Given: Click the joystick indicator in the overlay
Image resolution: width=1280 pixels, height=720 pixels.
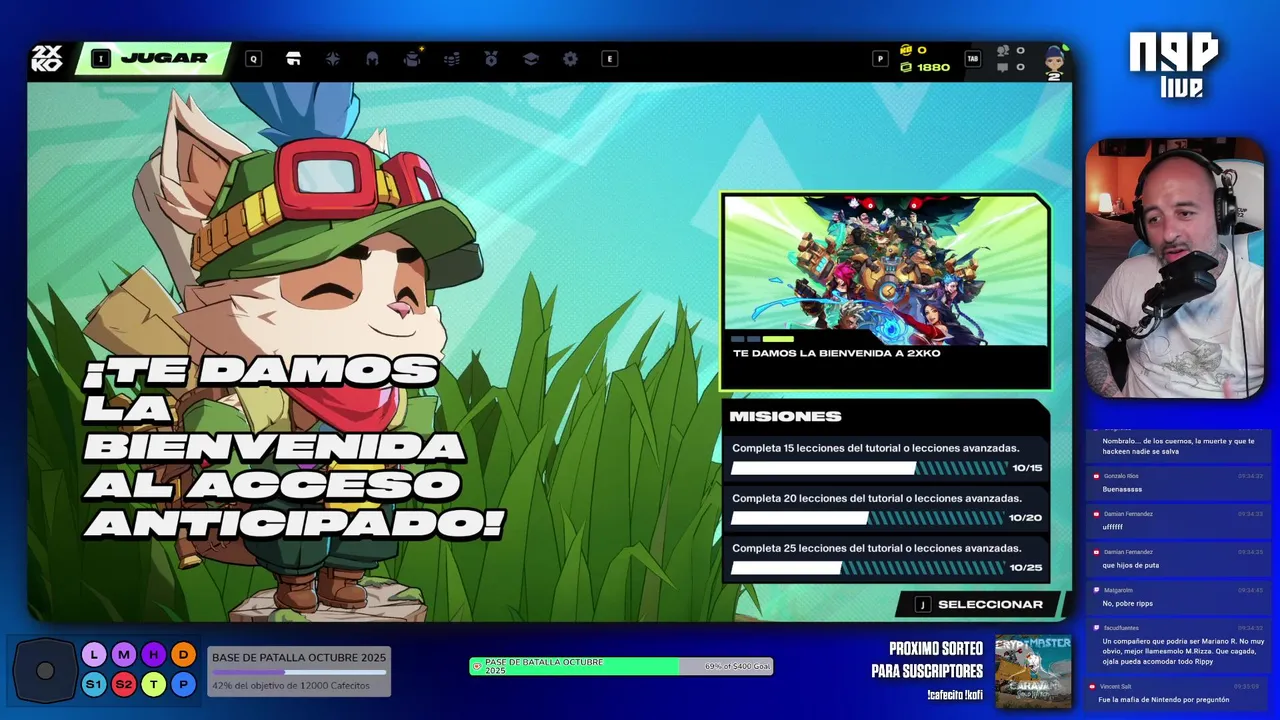Looking at the screenshot, I should pos(45,671).
